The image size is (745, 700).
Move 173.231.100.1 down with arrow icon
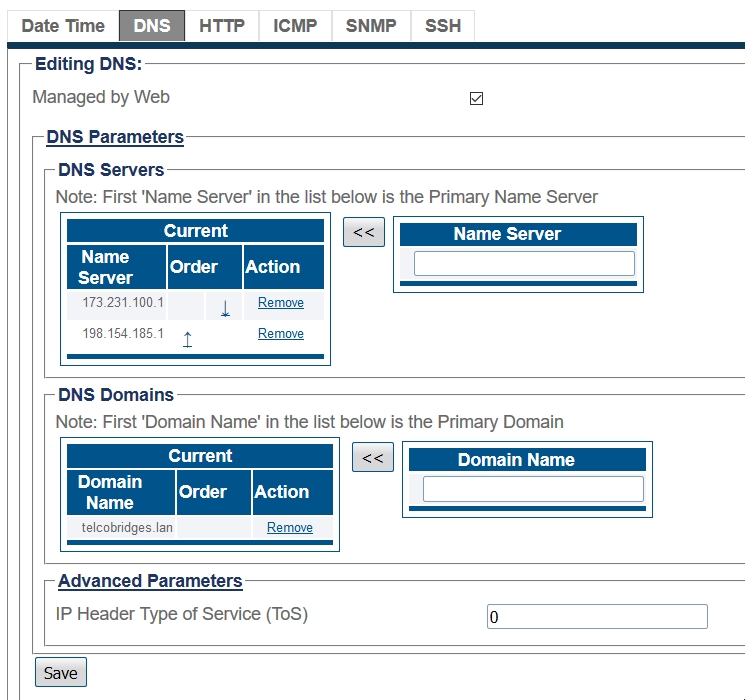click(225, 307)
